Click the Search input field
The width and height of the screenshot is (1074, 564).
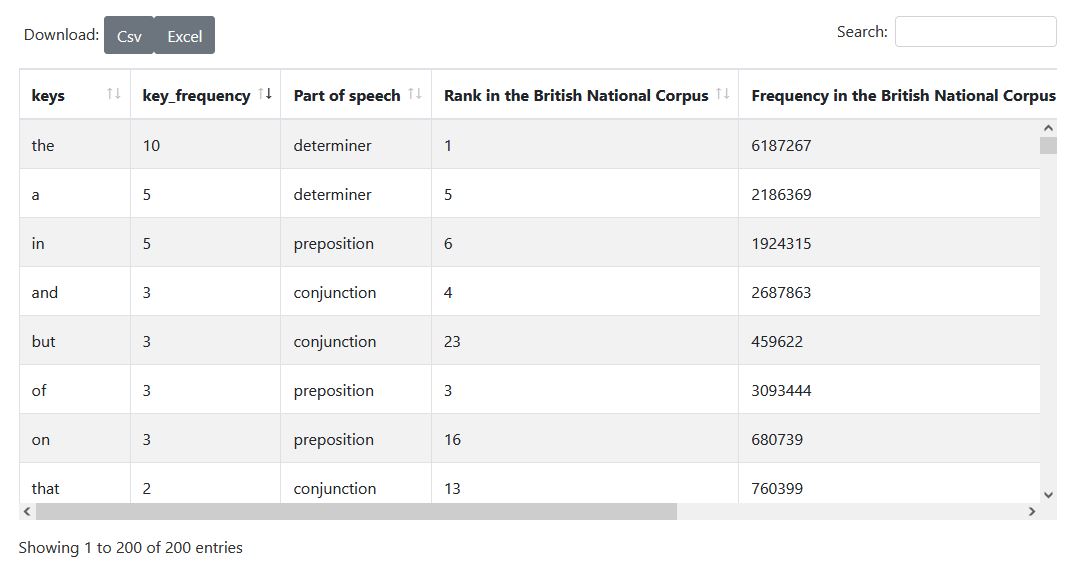point(975,32)
